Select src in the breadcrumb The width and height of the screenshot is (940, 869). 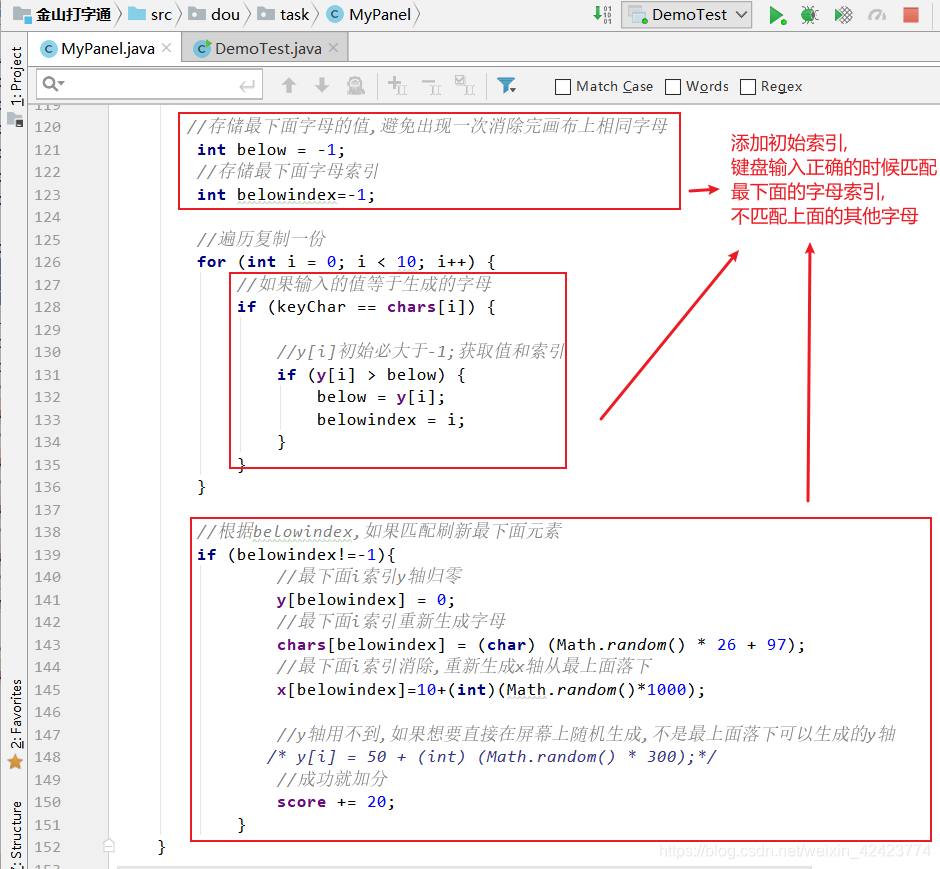click(150, 14)
